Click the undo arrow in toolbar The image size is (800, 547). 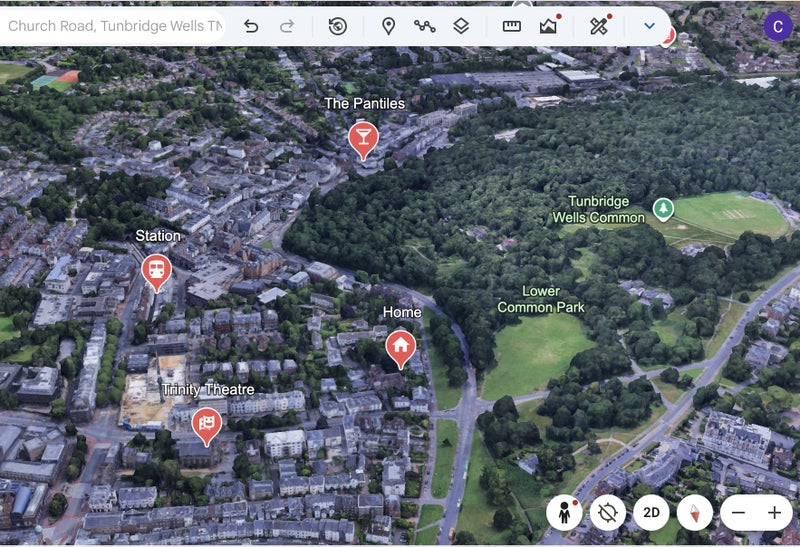point(251,26)
